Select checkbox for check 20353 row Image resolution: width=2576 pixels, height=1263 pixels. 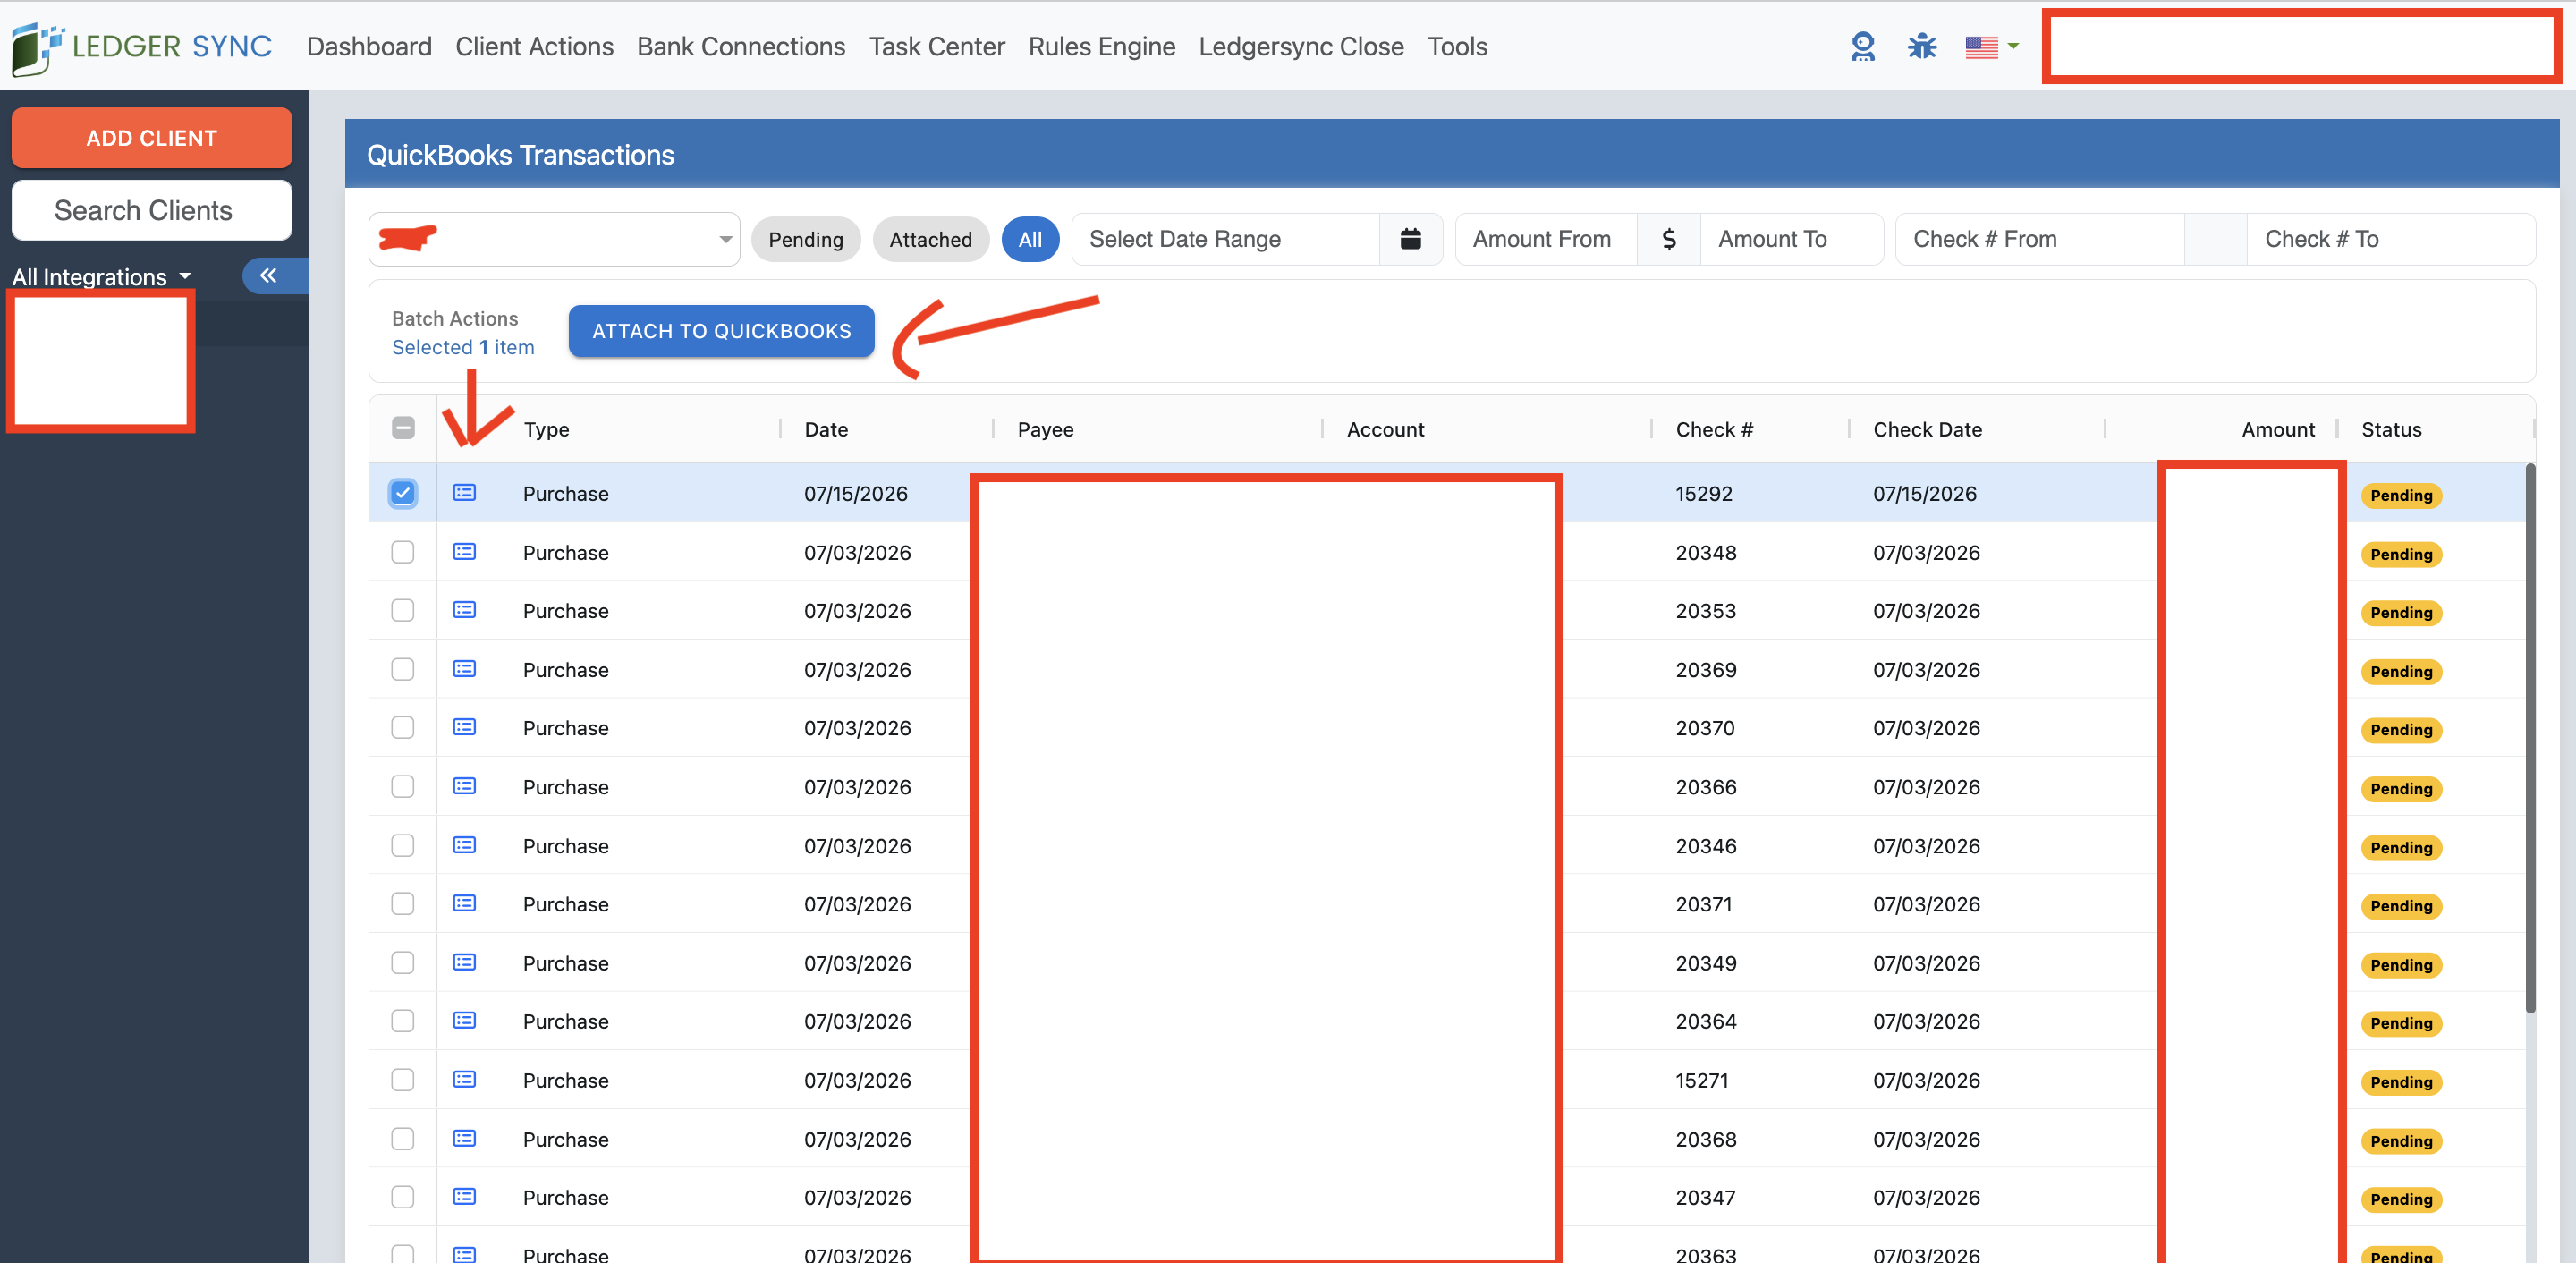click(403, 610)
